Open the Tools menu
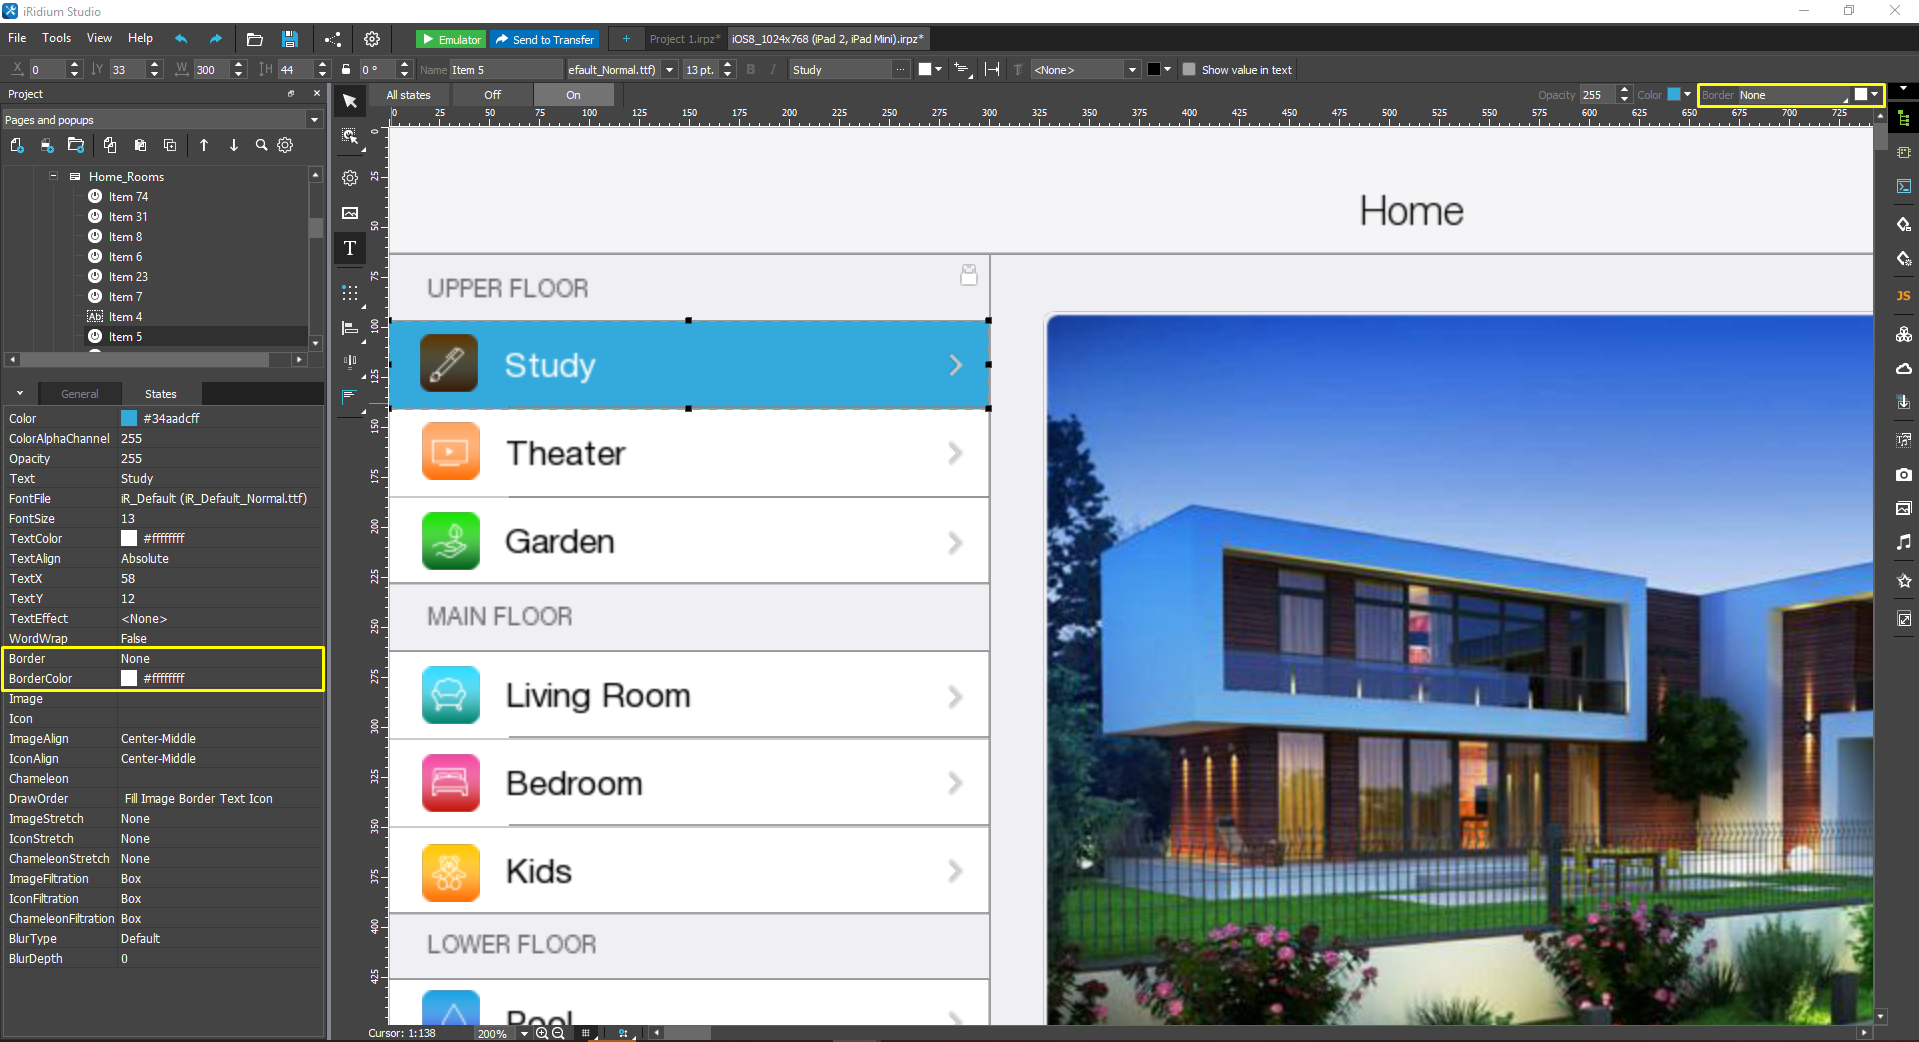This screenshot has height=1042, width=1919. [x=56, y=38]
